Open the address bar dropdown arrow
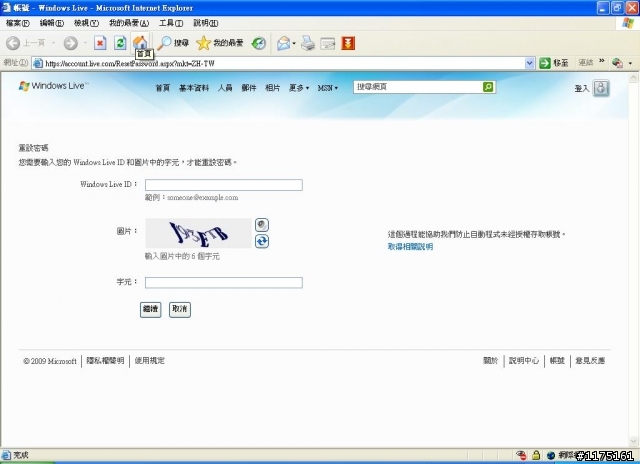Viewport: 640px width, 464px height. (529, 63)
